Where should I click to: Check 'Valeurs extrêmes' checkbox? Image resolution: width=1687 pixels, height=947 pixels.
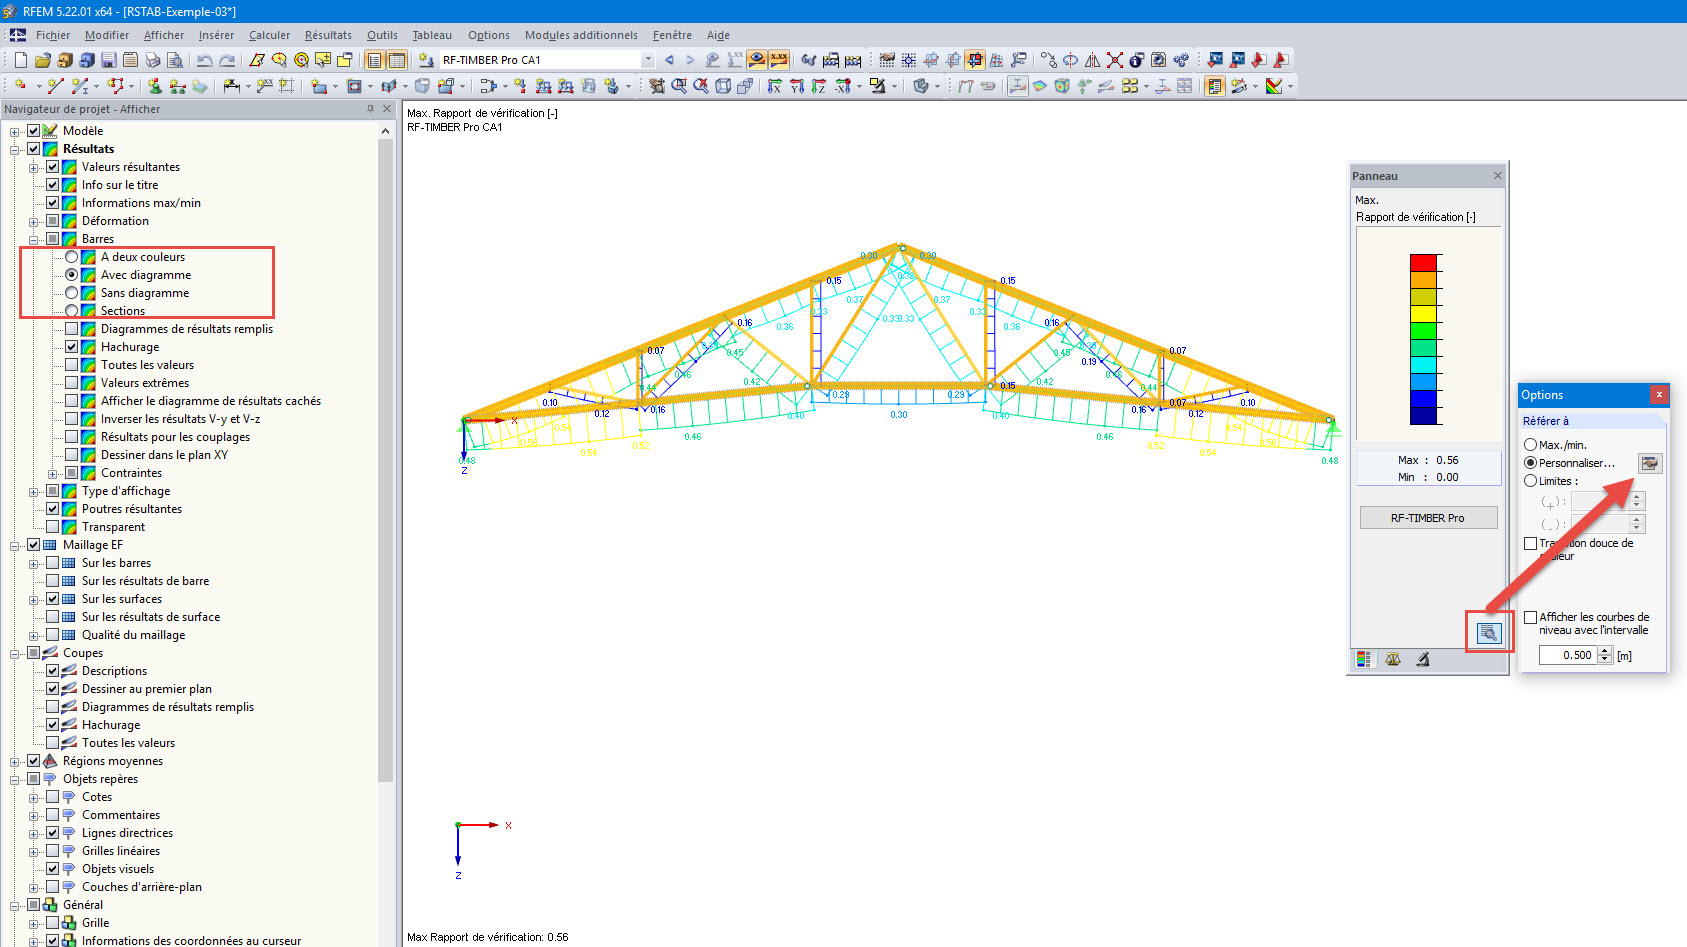click(x=72, y=383)
